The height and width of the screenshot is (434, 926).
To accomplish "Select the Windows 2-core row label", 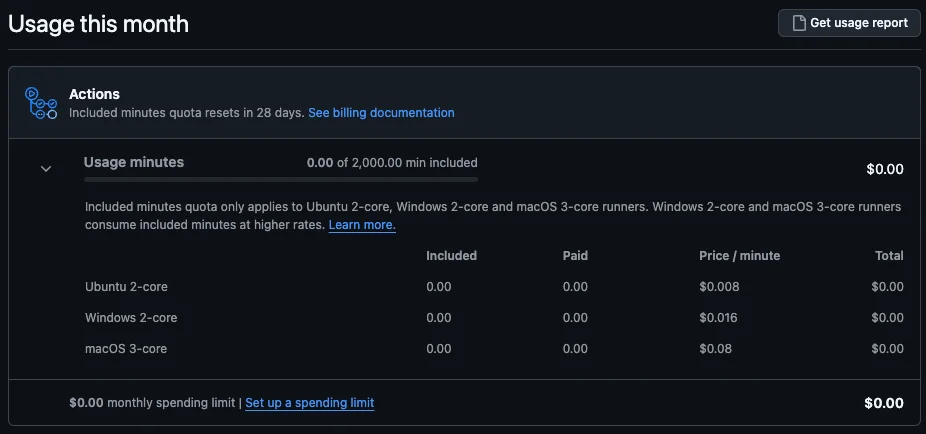I will coord(131,318).
